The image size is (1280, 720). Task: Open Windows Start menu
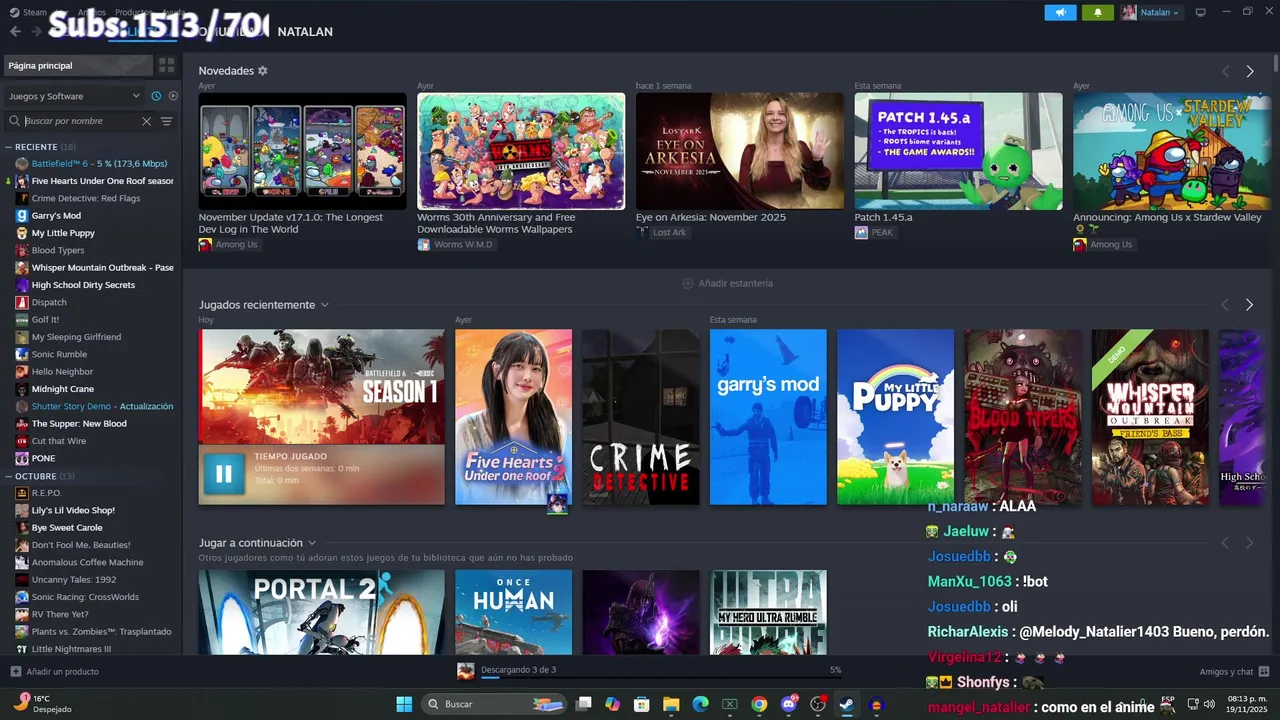click(404, 704)
